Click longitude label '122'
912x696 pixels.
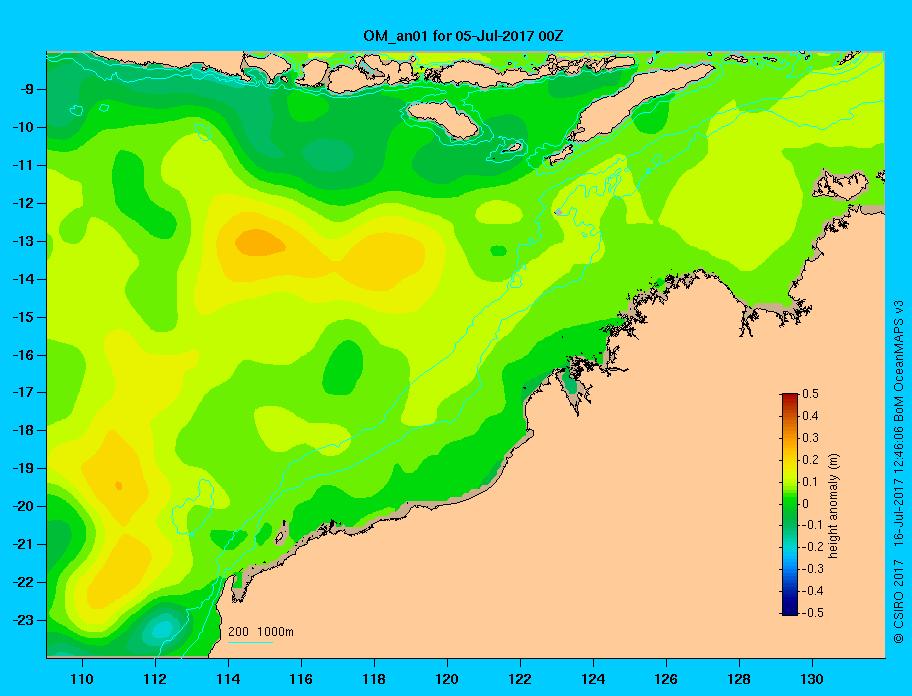tap(520, 679)
